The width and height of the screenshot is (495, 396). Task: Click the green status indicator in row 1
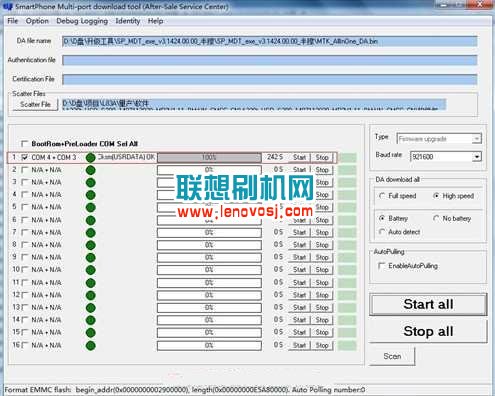(90, 158)
